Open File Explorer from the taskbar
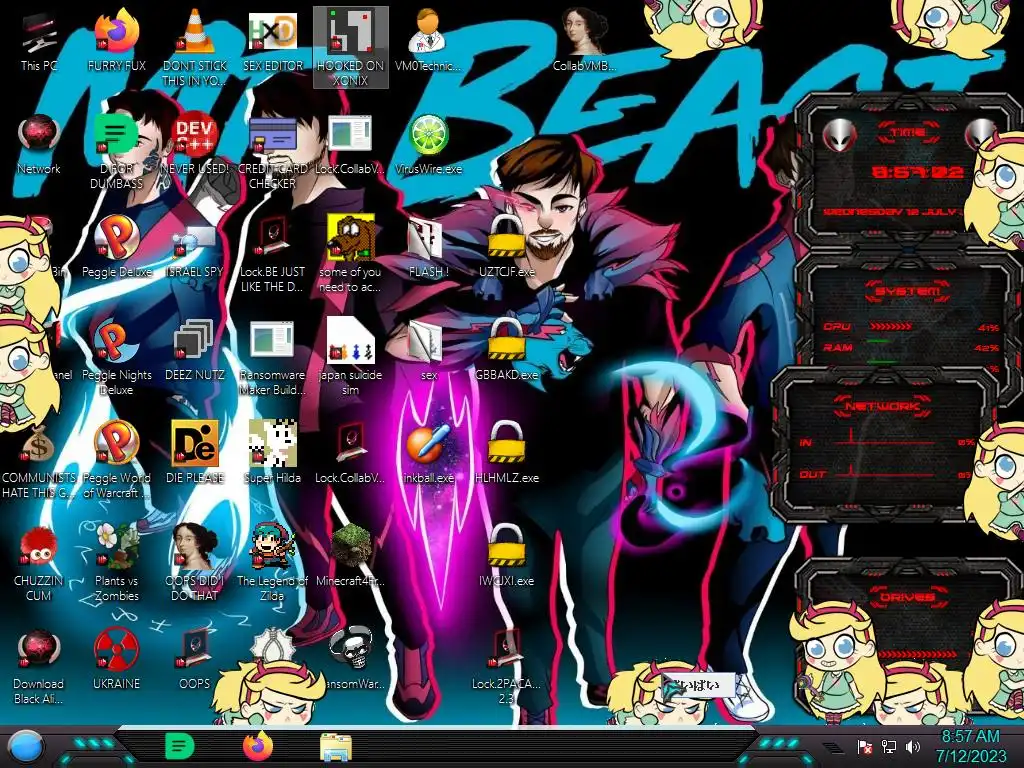Viewport: 1024px width, 768px height. click(x=336, y=747)
